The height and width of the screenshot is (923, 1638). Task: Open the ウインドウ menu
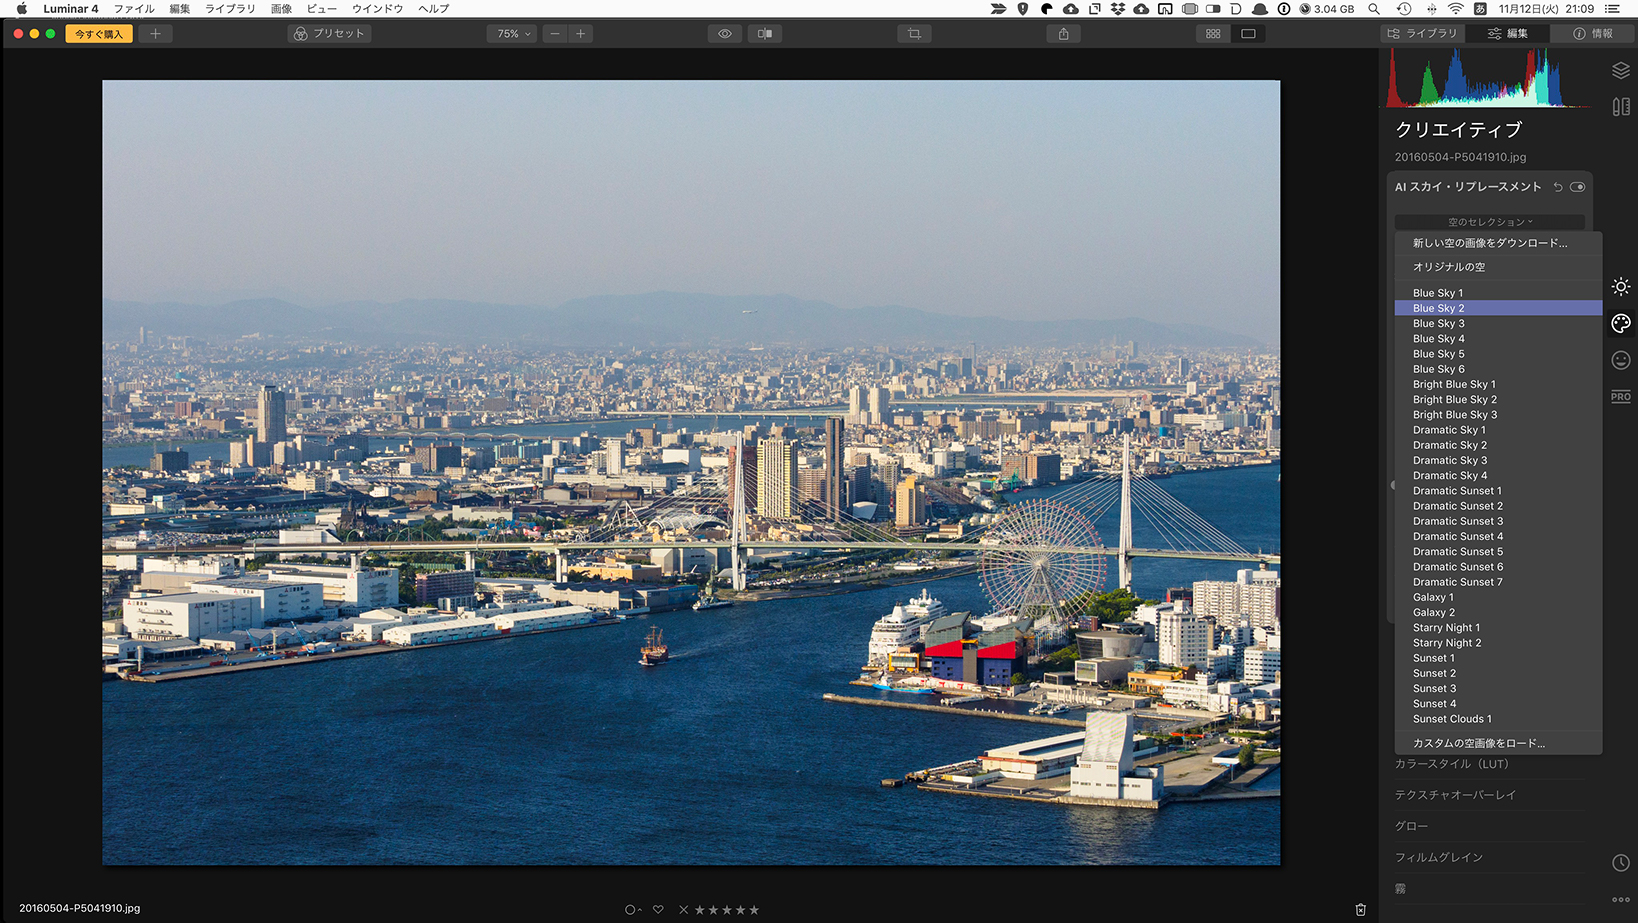coord(377,9)
